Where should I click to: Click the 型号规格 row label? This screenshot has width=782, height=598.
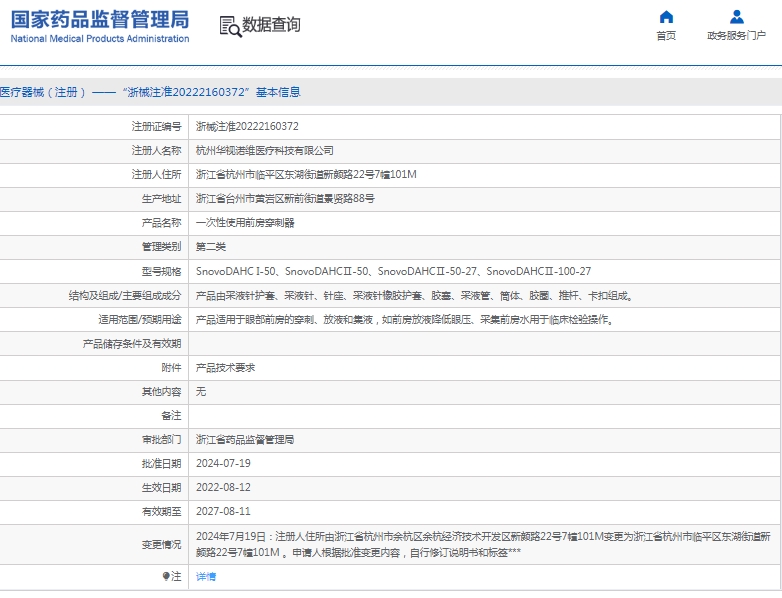click(162, 271)
